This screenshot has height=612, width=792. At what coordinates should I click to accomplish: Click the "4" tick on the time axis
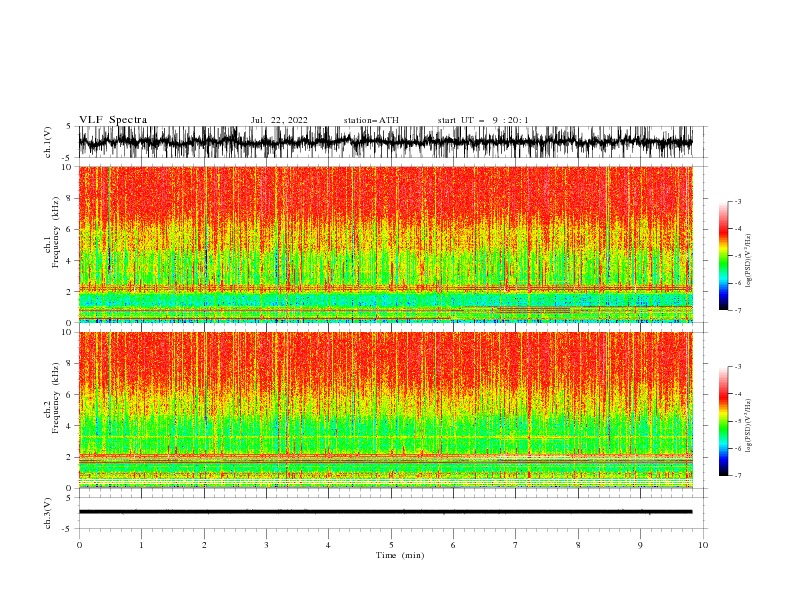[328, 545]
